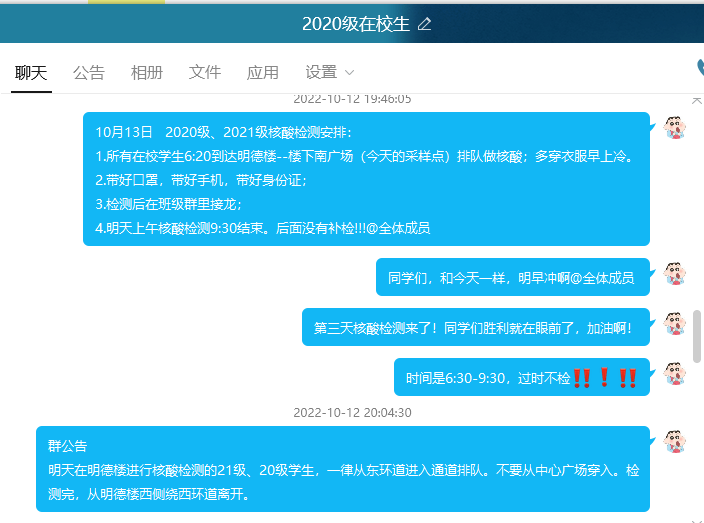Click the 同学们，和今天一样 message bubble
704x523 pixels.
513,277
